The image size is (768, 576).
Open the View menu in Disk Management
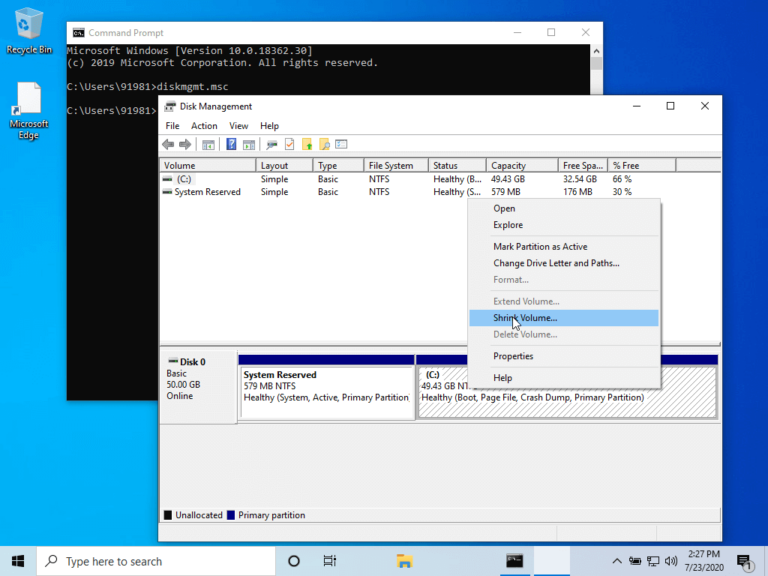238,126
